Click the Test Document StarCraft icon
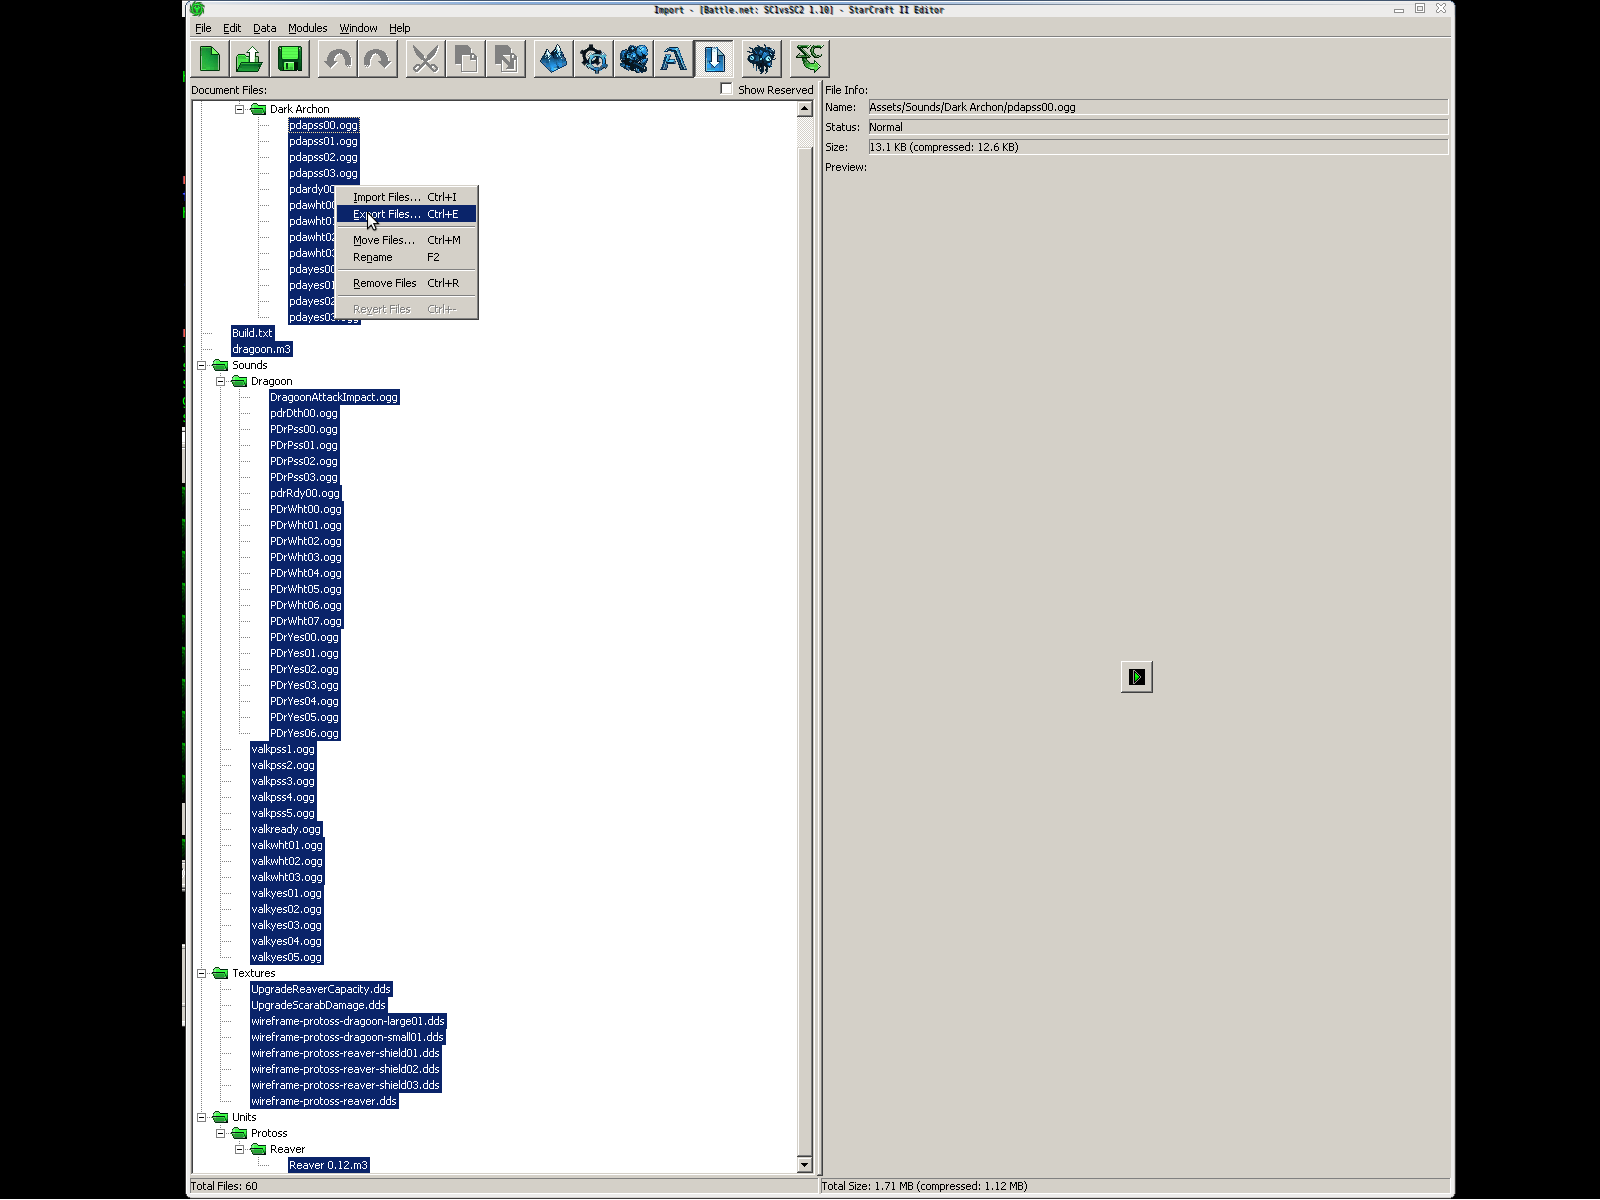 pyautogui.click(x=809, y=60)
